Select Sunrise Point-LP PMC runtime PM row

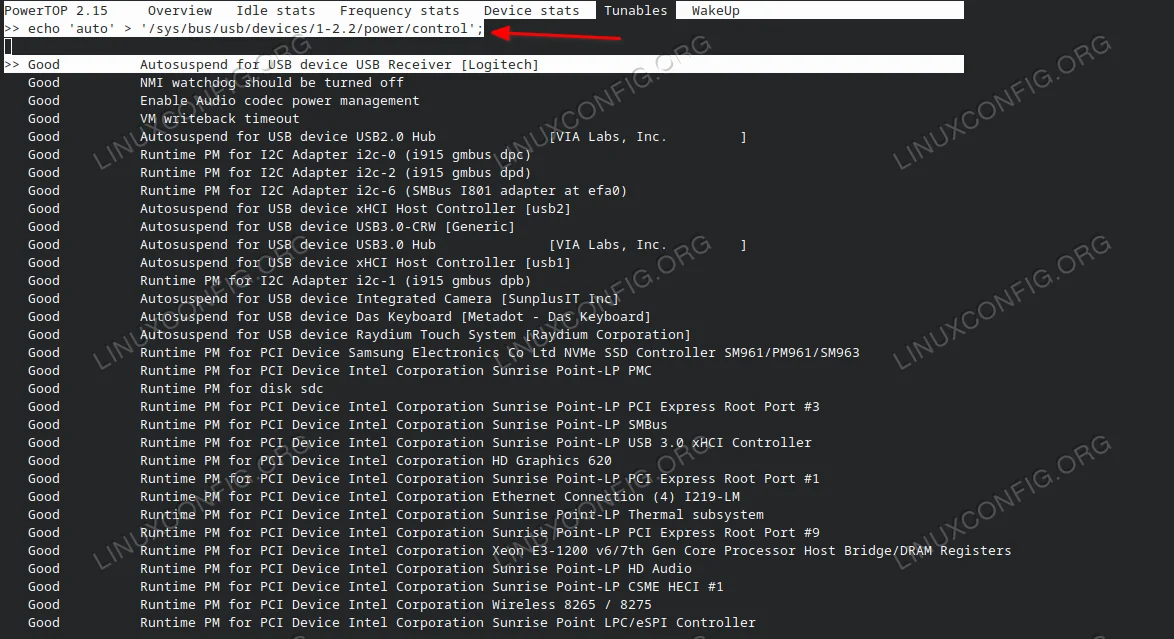[x=339, y=370]
